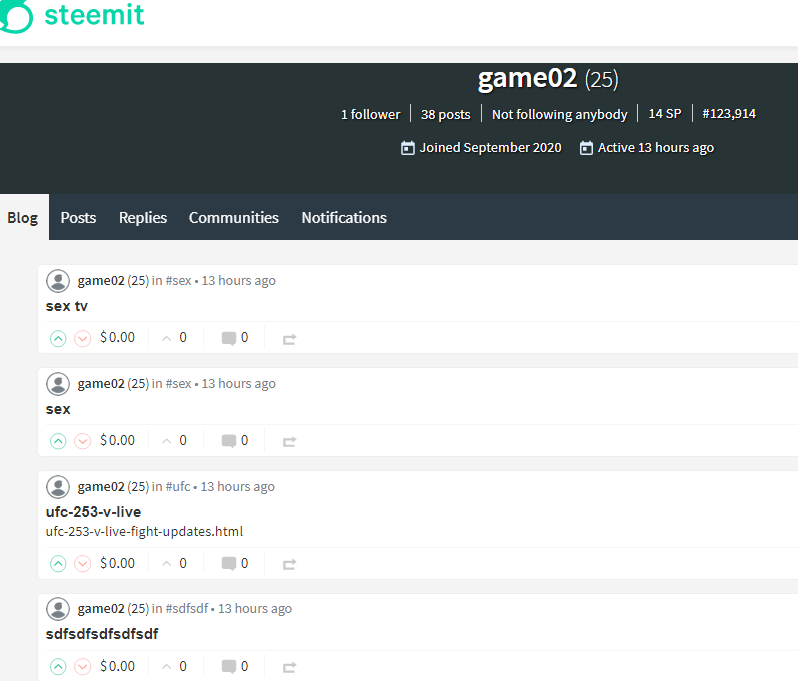798x681 pixels.
Task: Resteem the "sex tv" post
Action: [290, 339]
